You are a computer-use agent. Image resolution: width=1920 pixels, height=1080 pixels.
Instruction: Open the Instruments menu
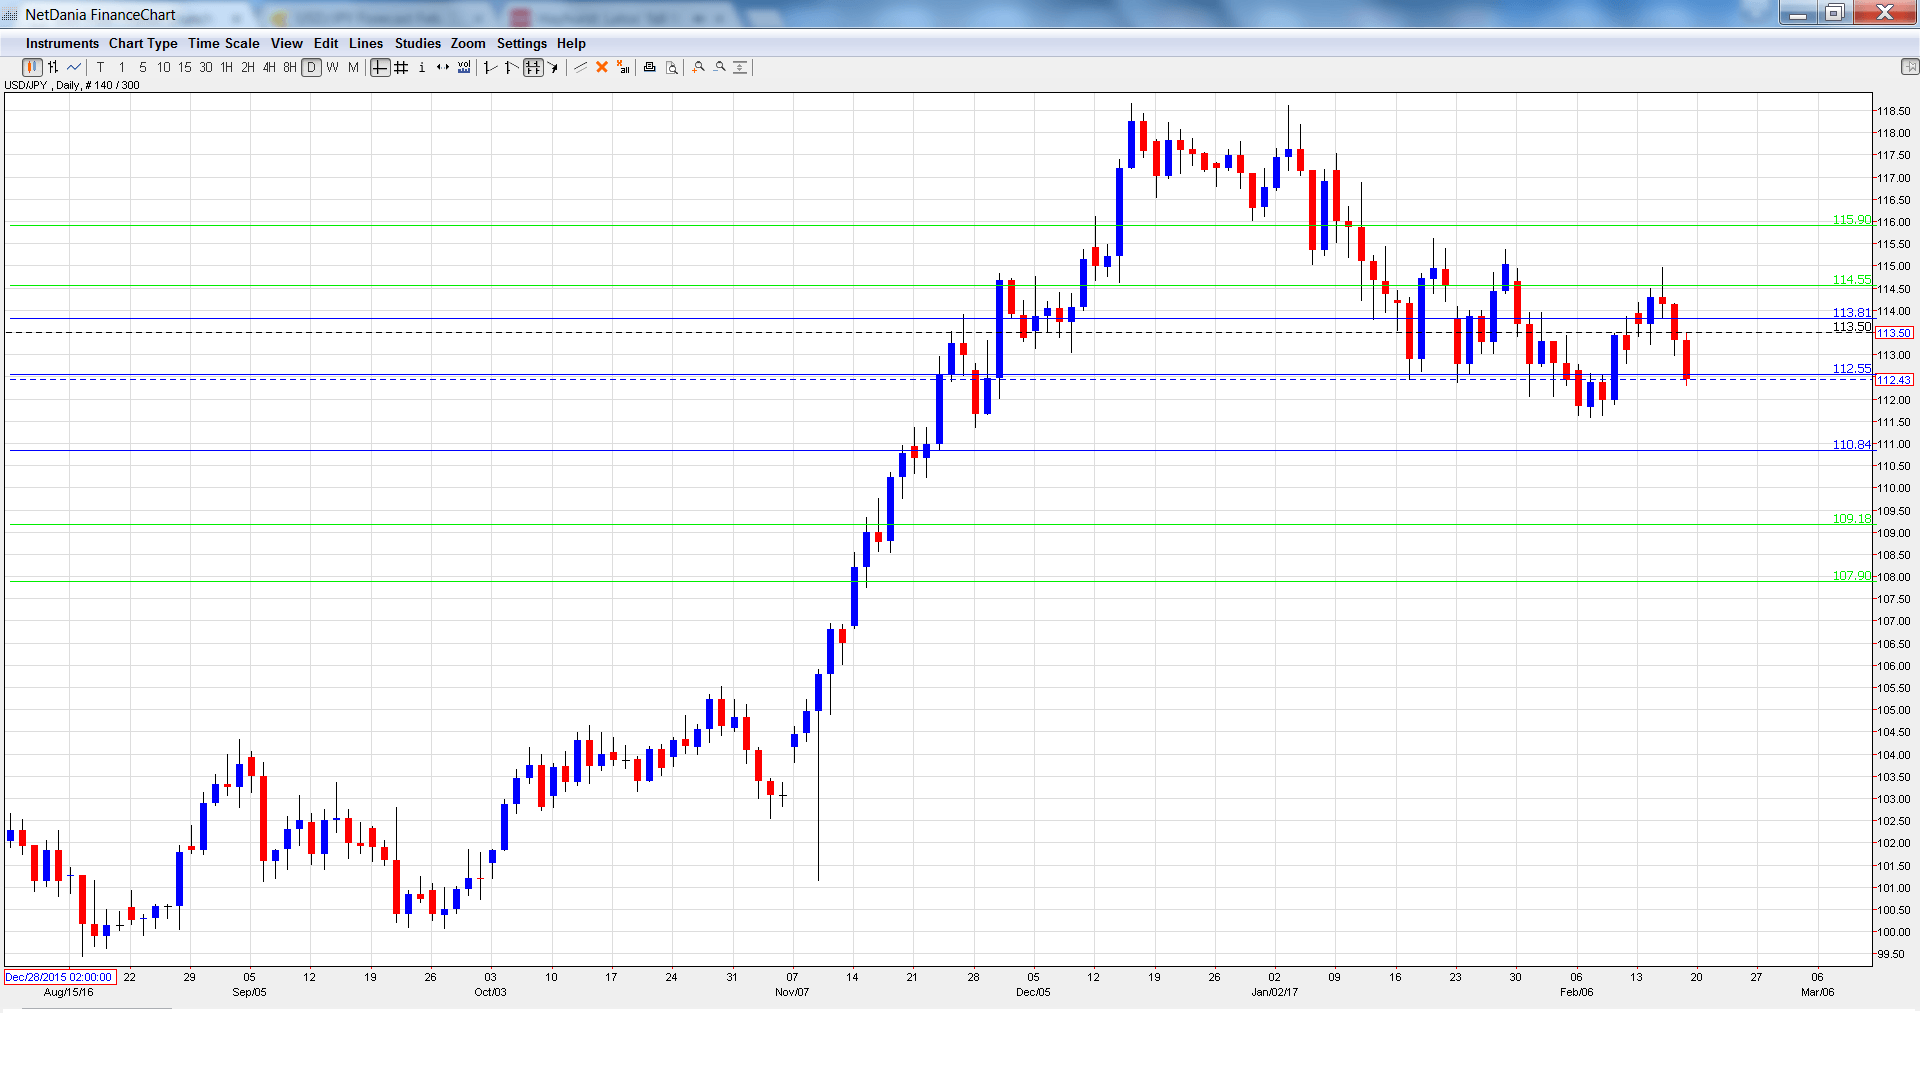[x=62, y=43]
